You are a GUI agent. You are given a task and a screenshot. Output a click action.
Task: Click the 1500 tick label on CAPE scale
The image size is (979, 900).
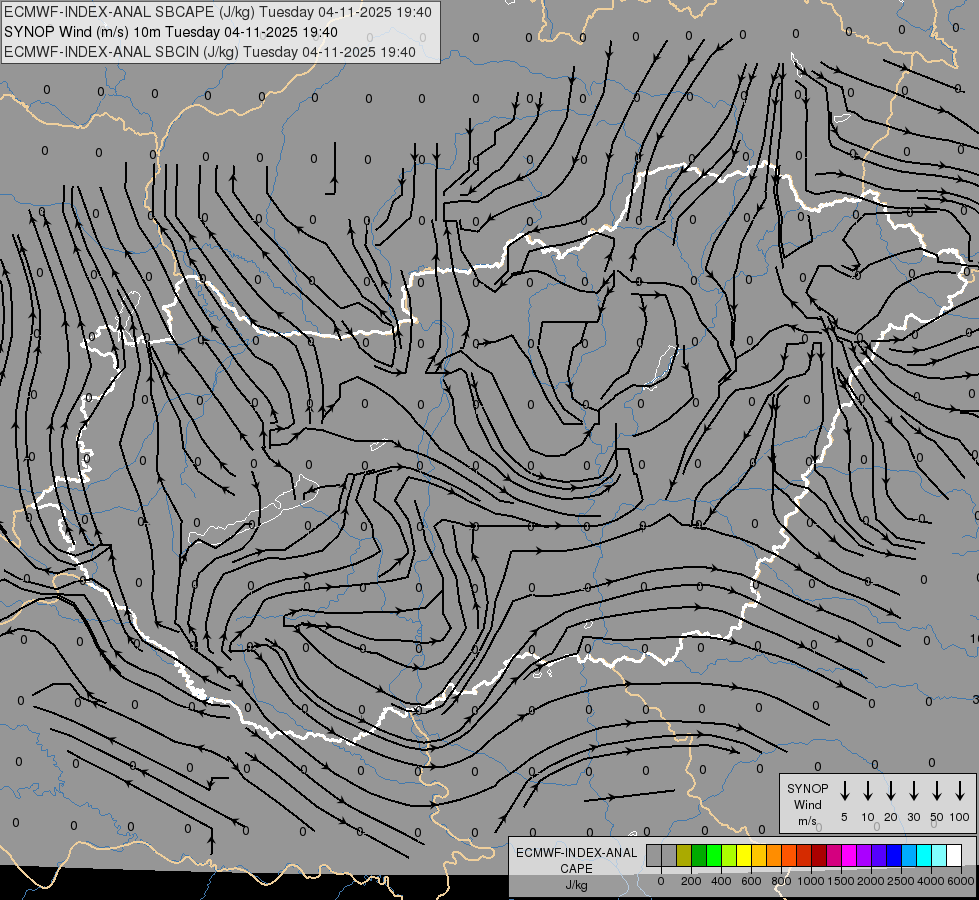(x=840, y=881)
